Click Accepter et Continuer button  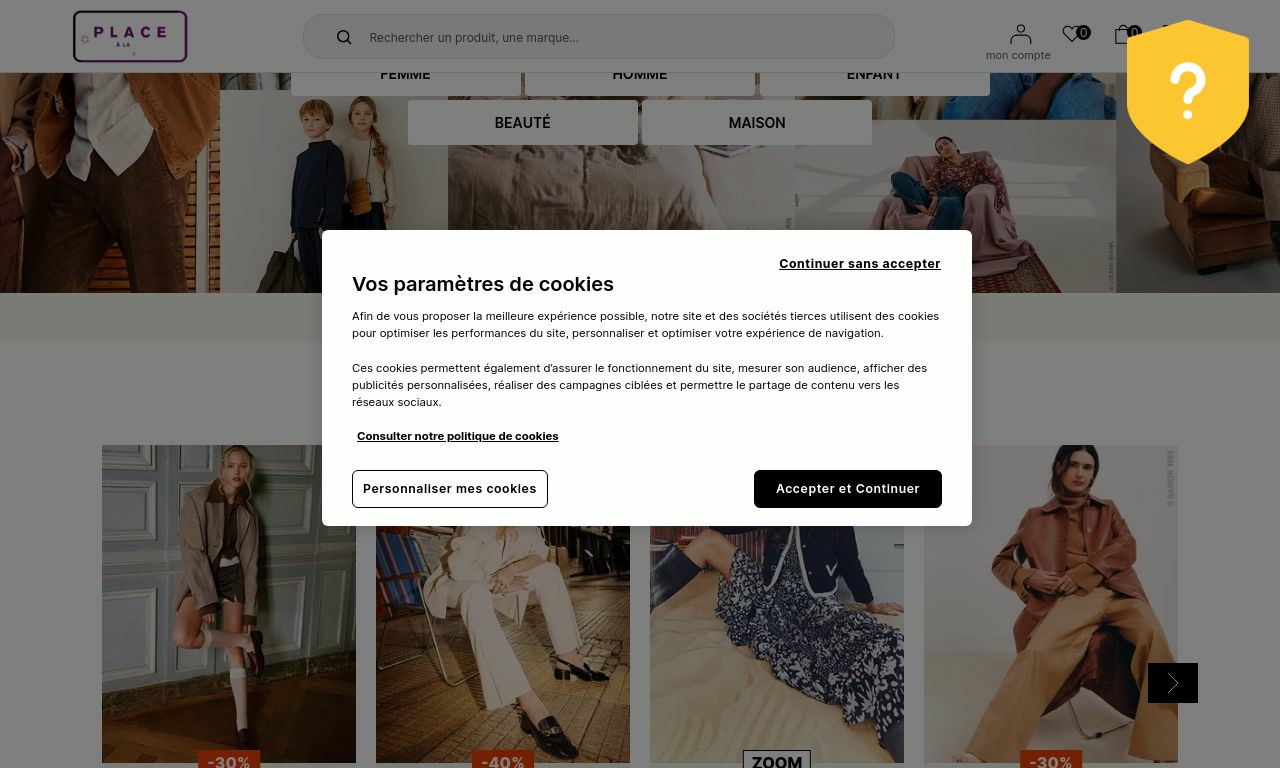pyautogui.click(x=848, y=488)
